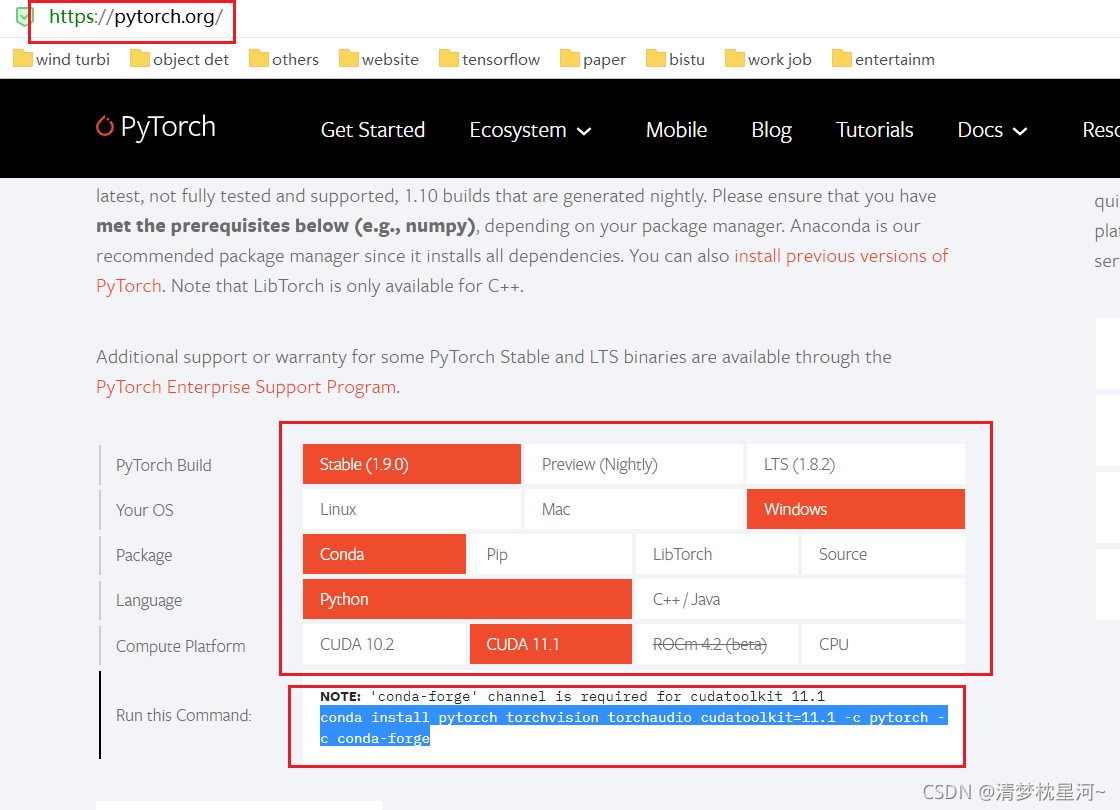Screen dimensions: 1120x810
Task: Click the conda-forge channel NOTE text
Action: coord(572,696)
